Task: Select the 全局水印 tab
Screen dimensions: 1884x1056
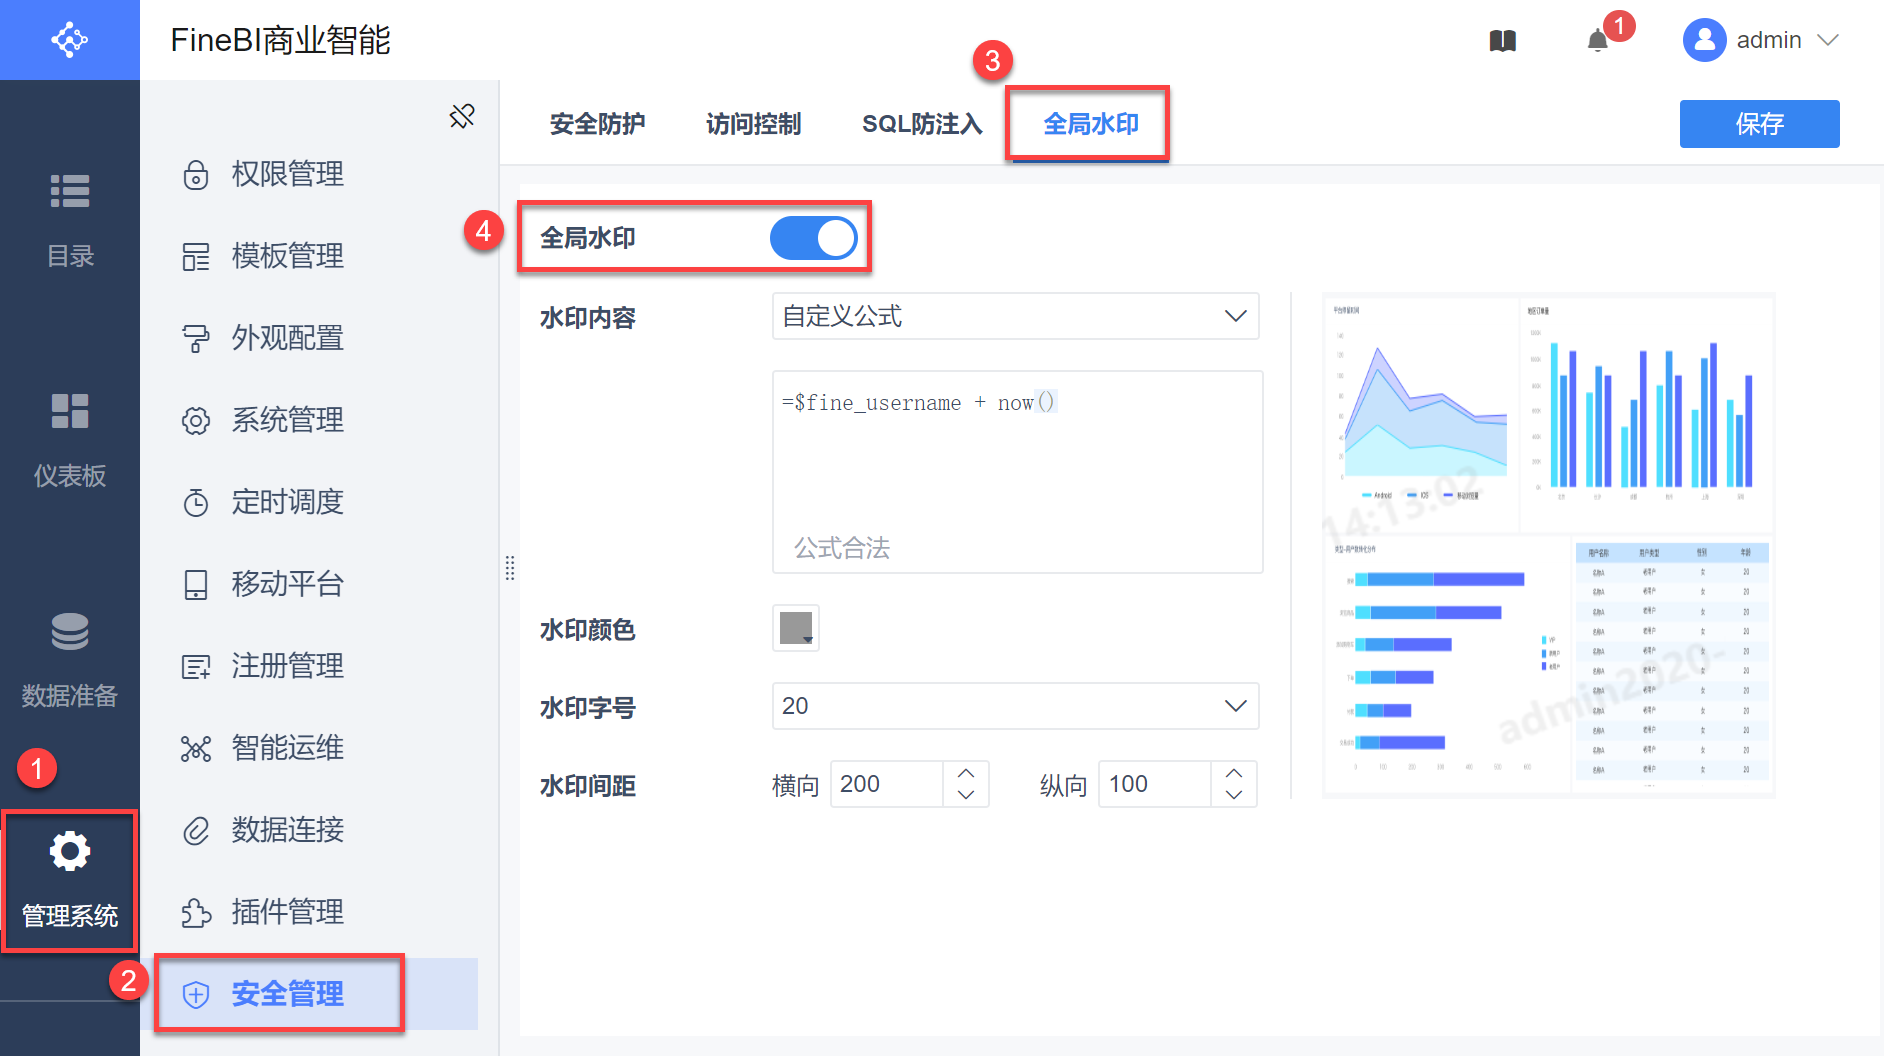Action: point(1091,124)
